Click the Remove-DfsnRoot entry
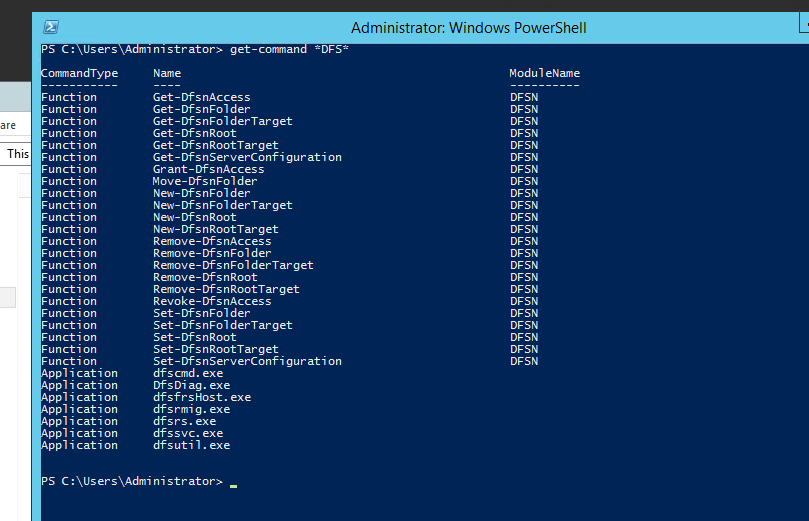Image resolution: width=809 pixels, height=521 pixels. click(205, 277)
